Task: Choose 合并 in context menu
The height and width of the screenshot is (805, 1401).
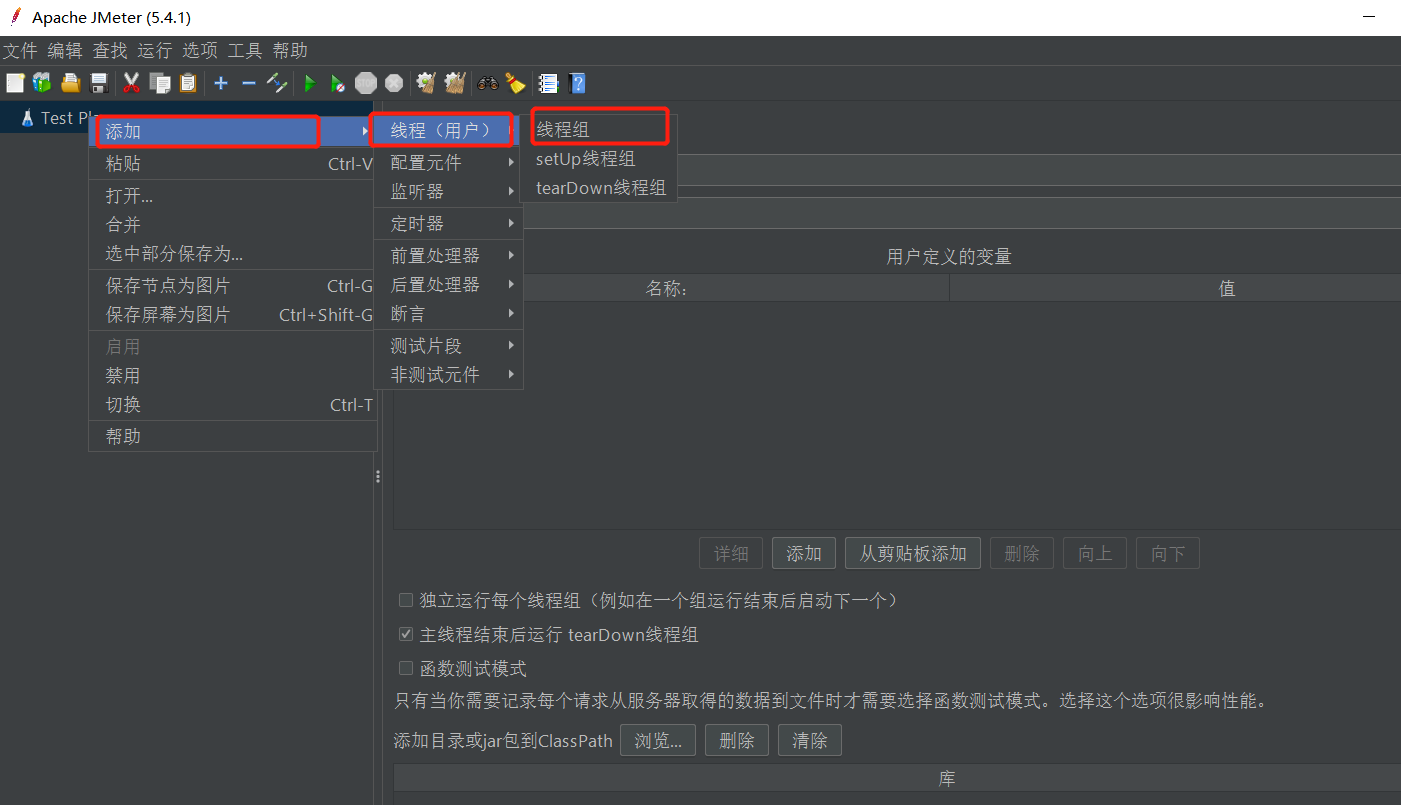Action: tap(233, 225)
